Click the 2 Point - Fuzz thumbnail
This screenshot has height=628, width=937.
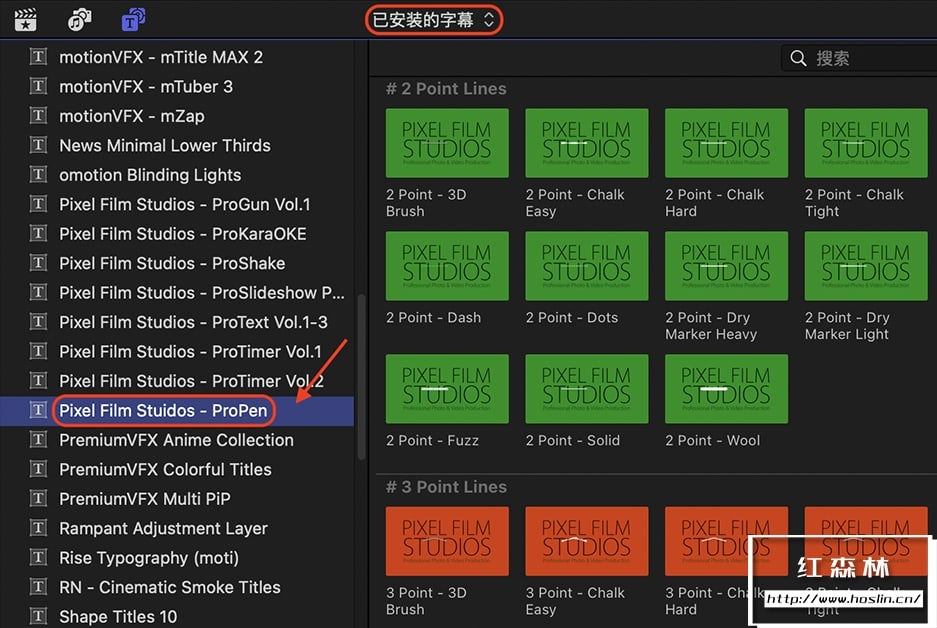click(x=447, y=389)
